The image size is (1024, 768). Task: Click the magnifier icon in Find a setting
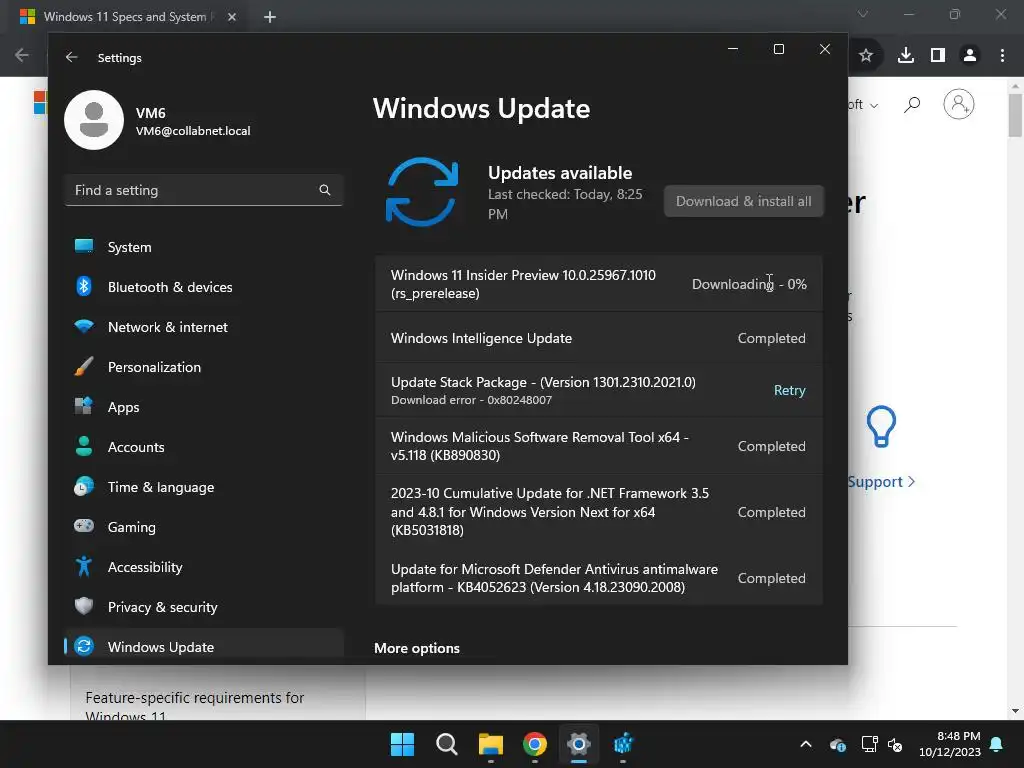click(x=325, y=190)
